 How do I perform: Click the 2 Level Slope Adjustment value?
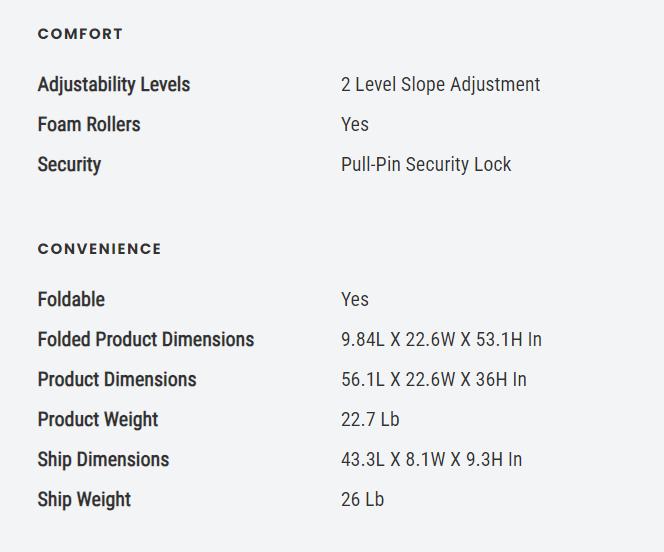(440, 85)
